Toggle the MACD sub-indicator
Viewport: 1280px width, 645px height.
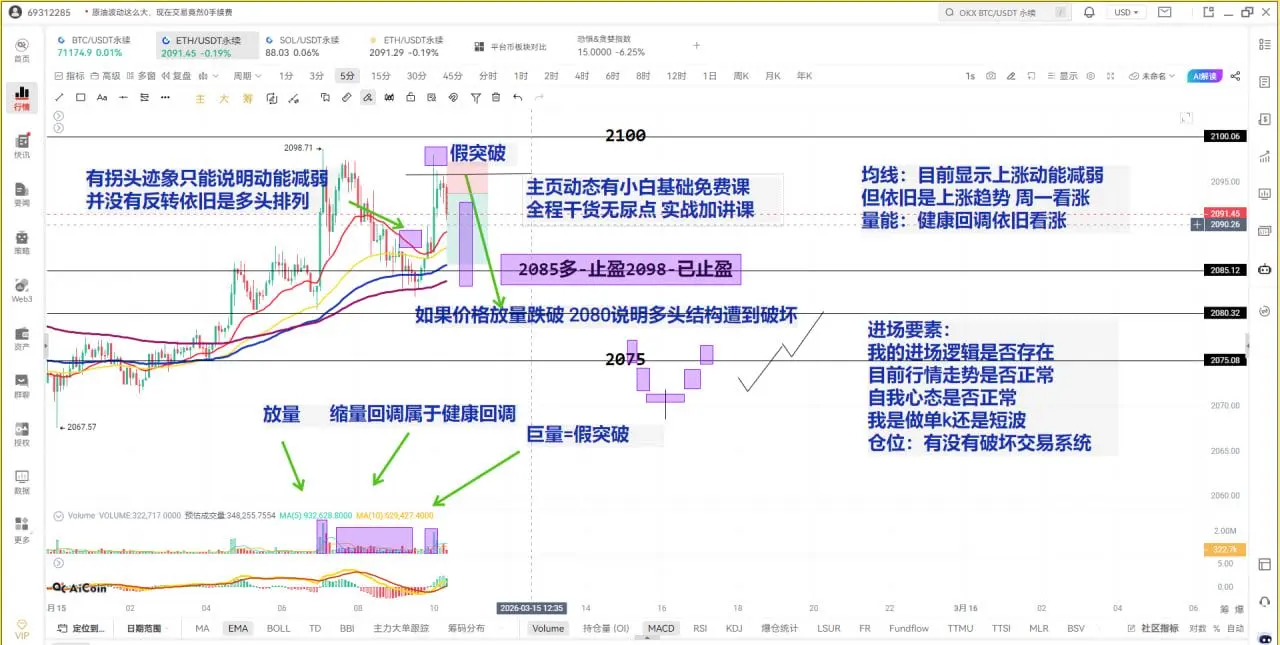tap(661, 628)
